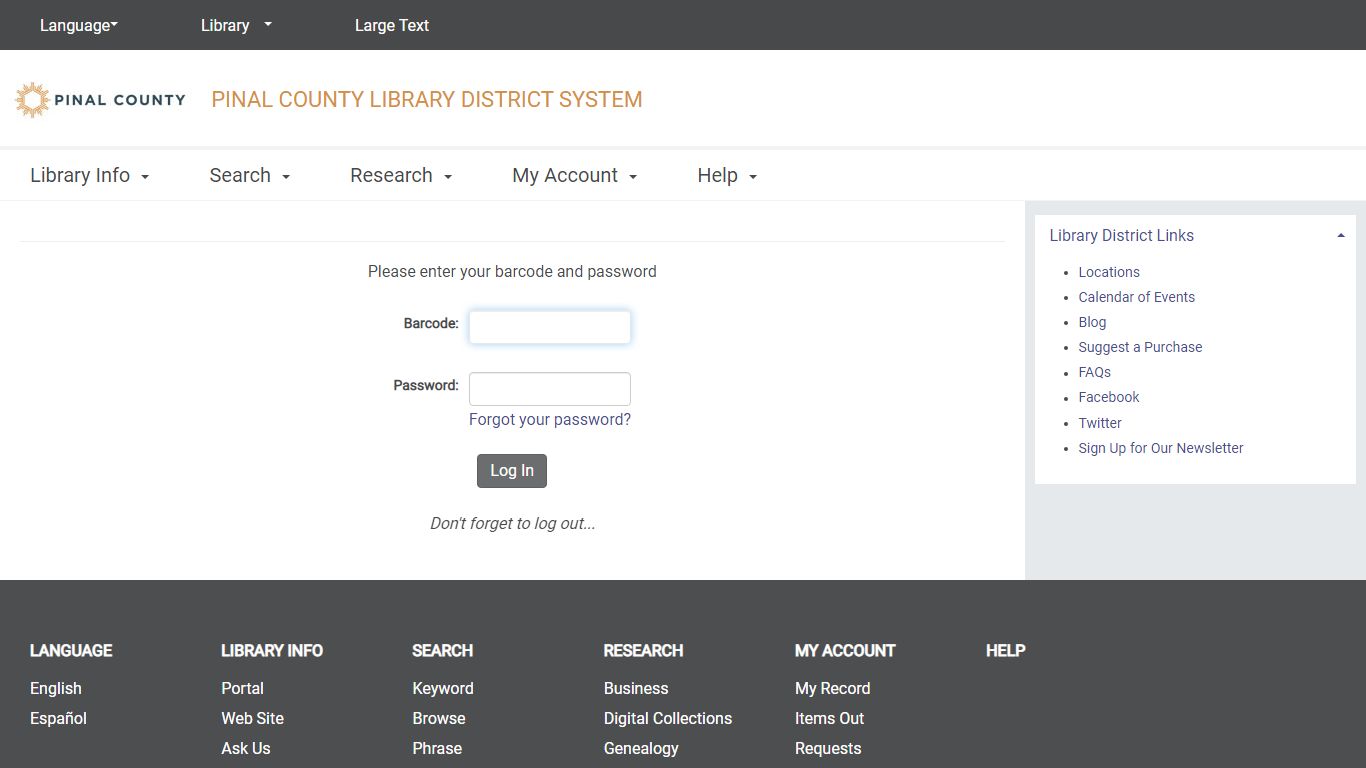This screenshot has height=768, width=1366.
Task: Open the FAQs sidebar link
Action: tap(1094, 372)
